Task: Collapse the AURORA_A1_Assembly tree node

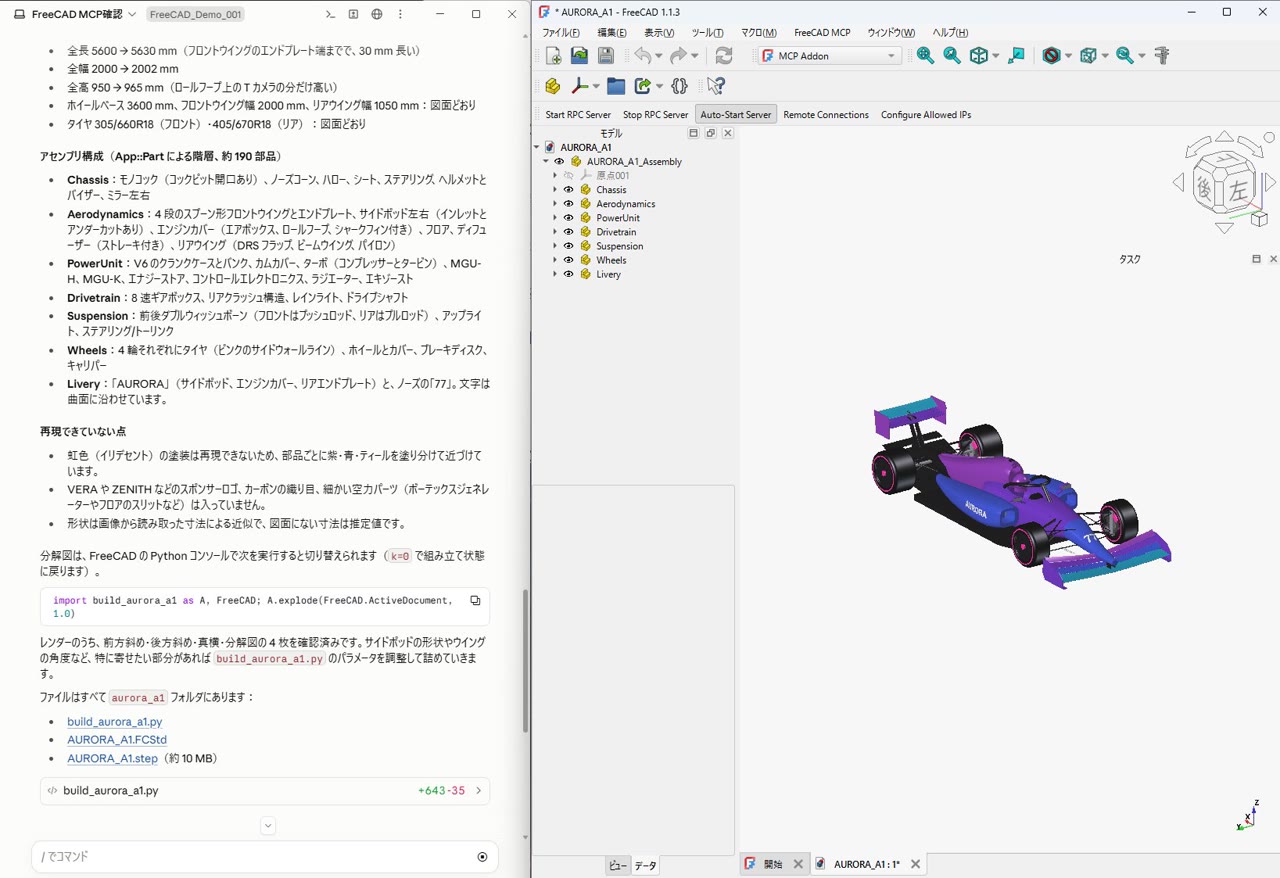Action: point(546,161)
